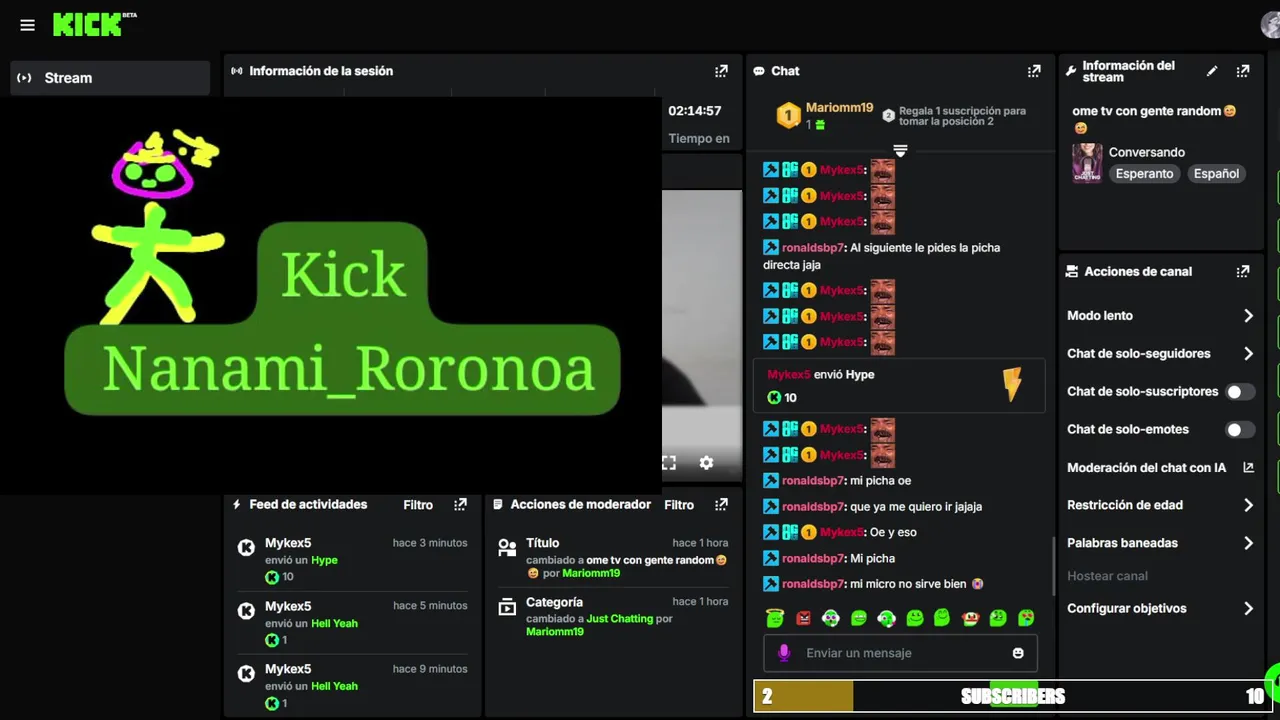The height and width of the screenshot is (720, 1280).
Task: Open external link for Moderación del chat con IA
Action: [x=1248, y=467]
